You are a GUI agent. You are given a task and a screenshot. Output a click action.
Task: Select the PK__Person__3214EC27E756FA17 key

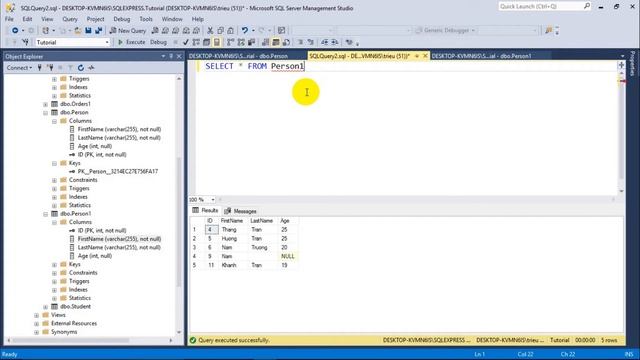click(118, 171)
